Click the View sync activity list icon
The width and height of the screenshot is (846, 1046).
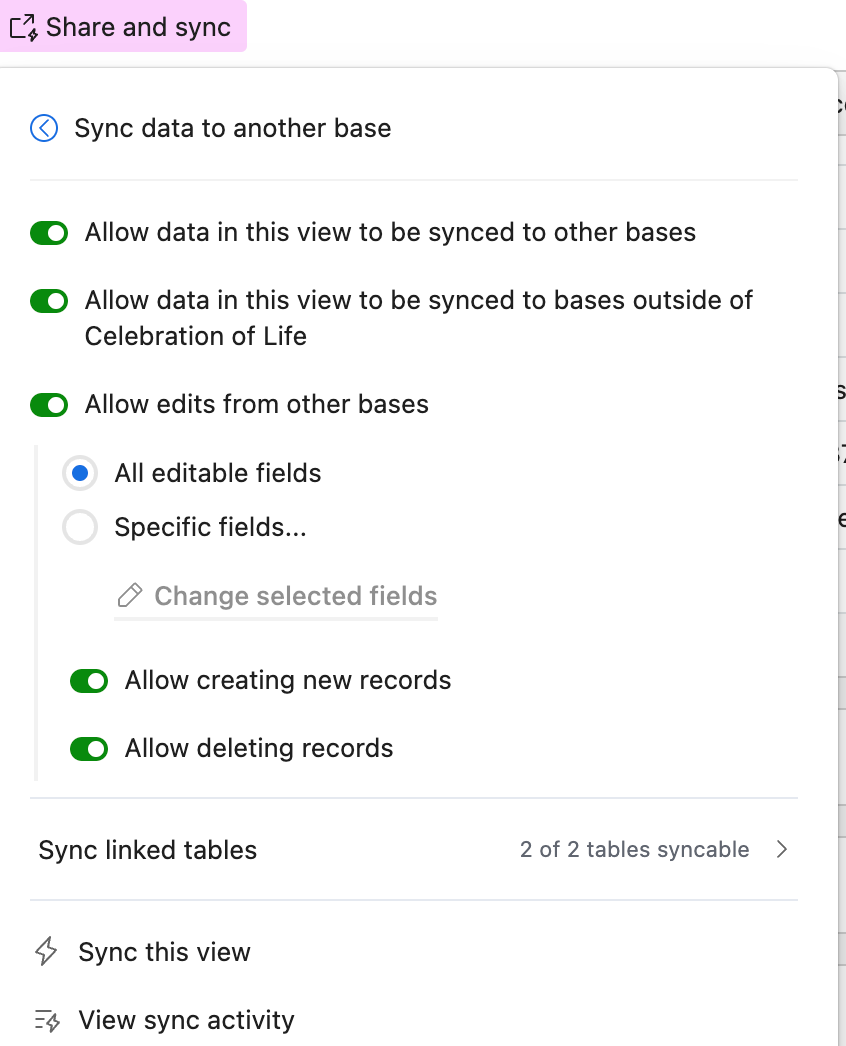click(x=47, y=1020)
